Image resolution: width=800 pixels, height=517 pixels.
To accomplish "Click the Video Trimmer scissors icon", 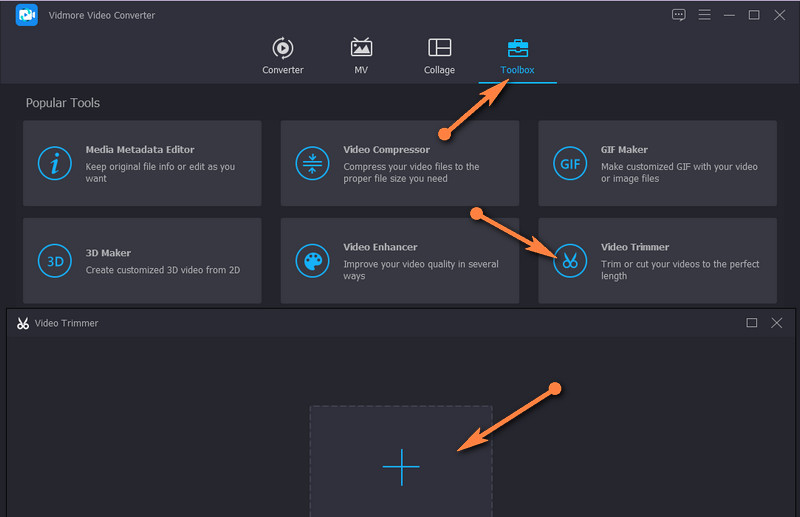I will [x=570, y=261].
